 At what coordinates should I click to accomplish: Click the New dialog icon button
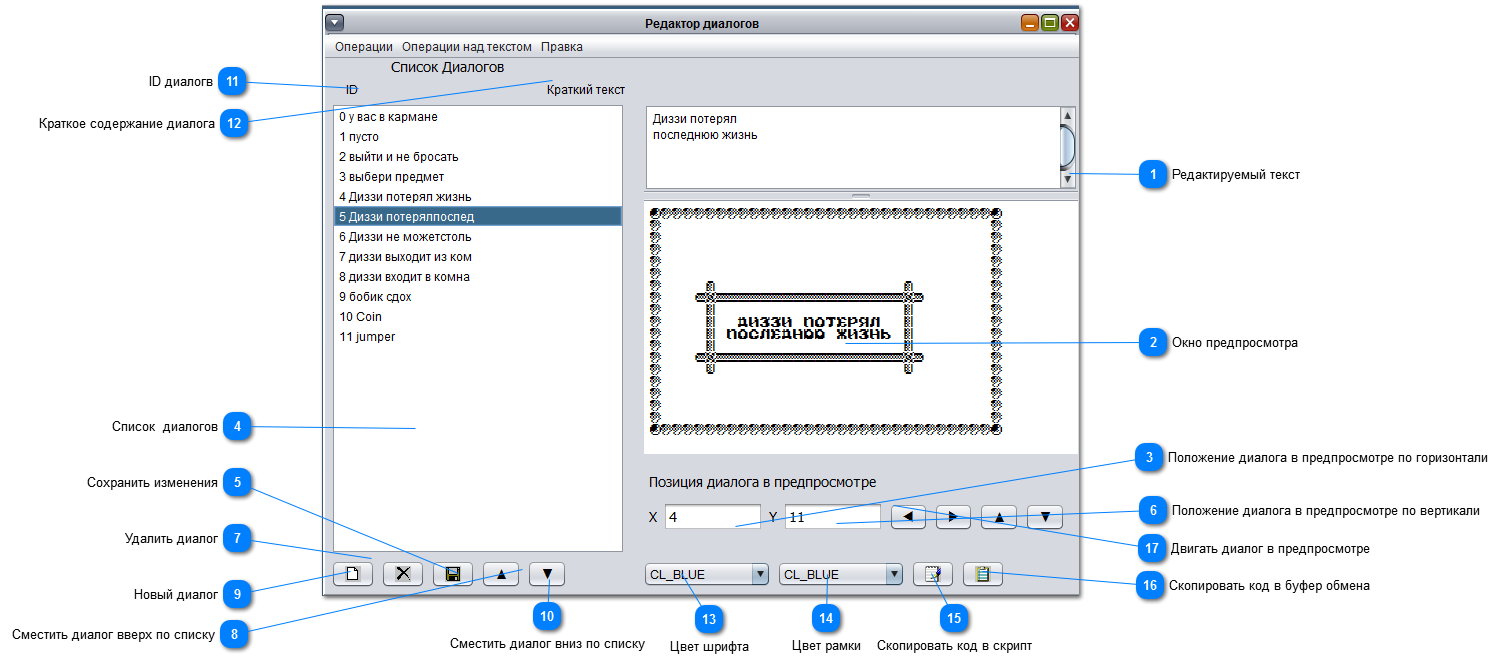352,574
